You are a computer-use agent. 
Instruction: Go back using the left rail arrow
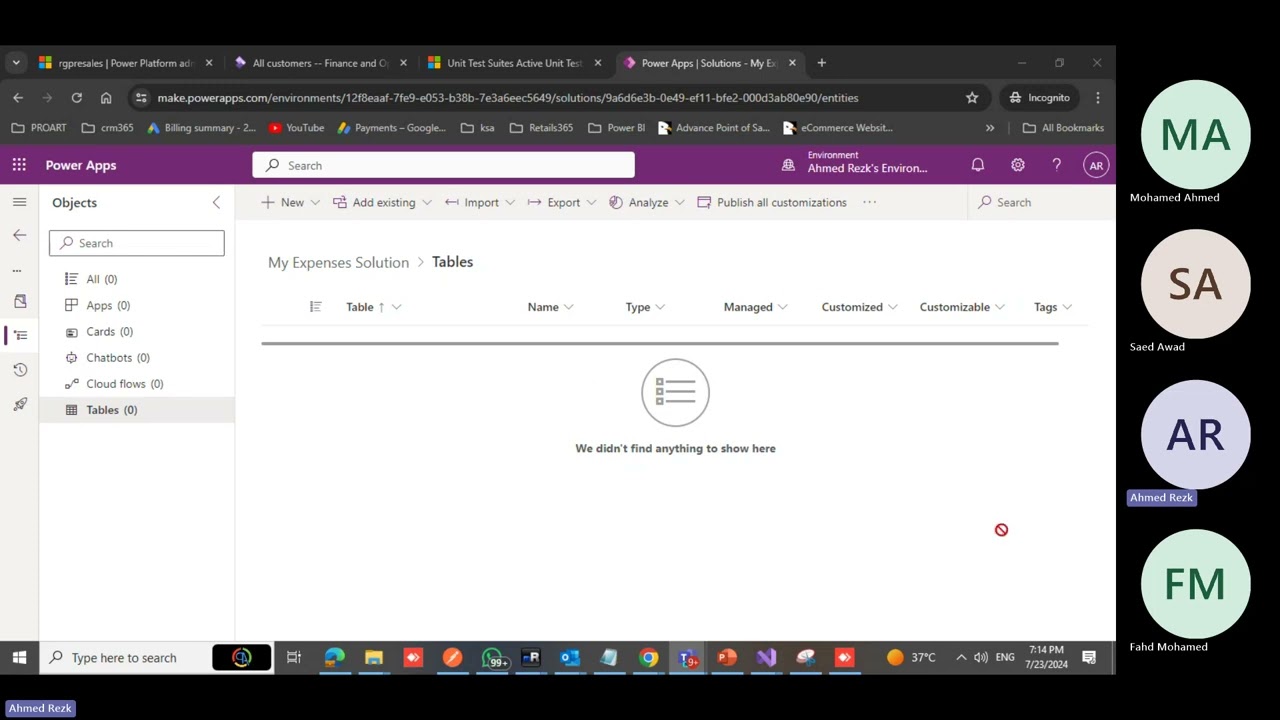coord(19,235)
